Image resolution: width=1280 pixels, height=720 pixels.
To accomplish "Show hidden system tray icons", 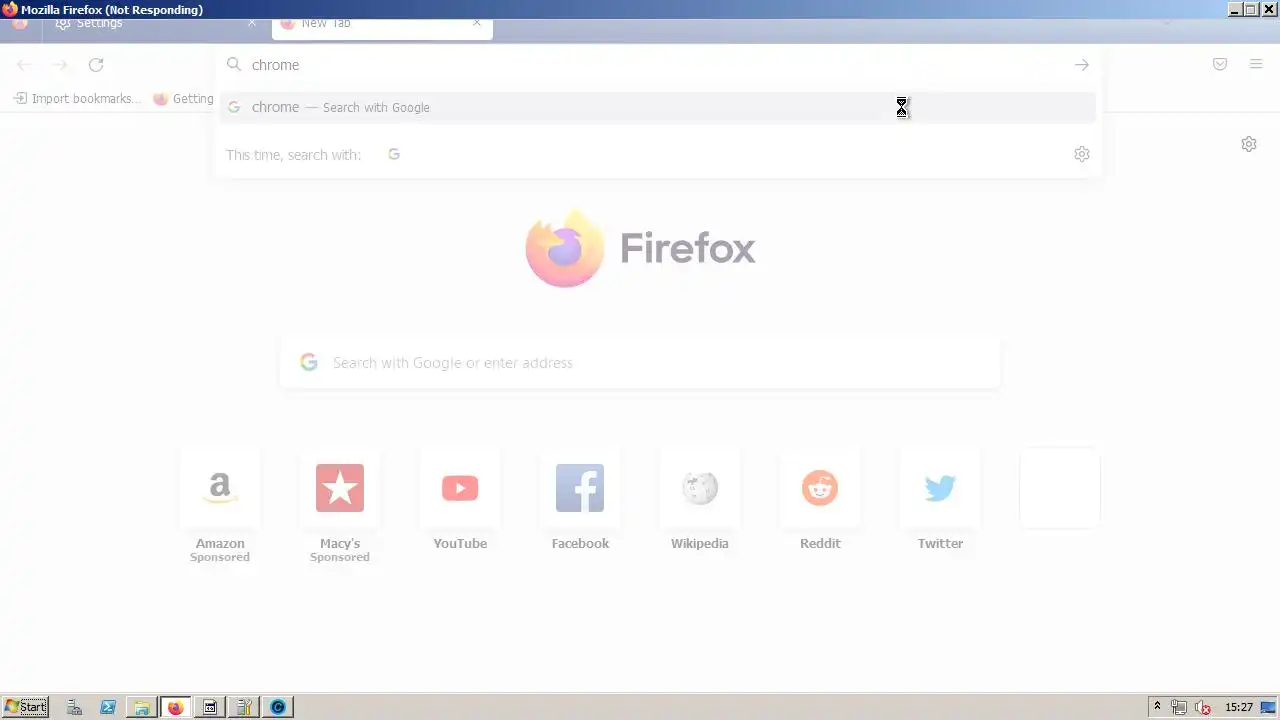I will point(1157,706).
